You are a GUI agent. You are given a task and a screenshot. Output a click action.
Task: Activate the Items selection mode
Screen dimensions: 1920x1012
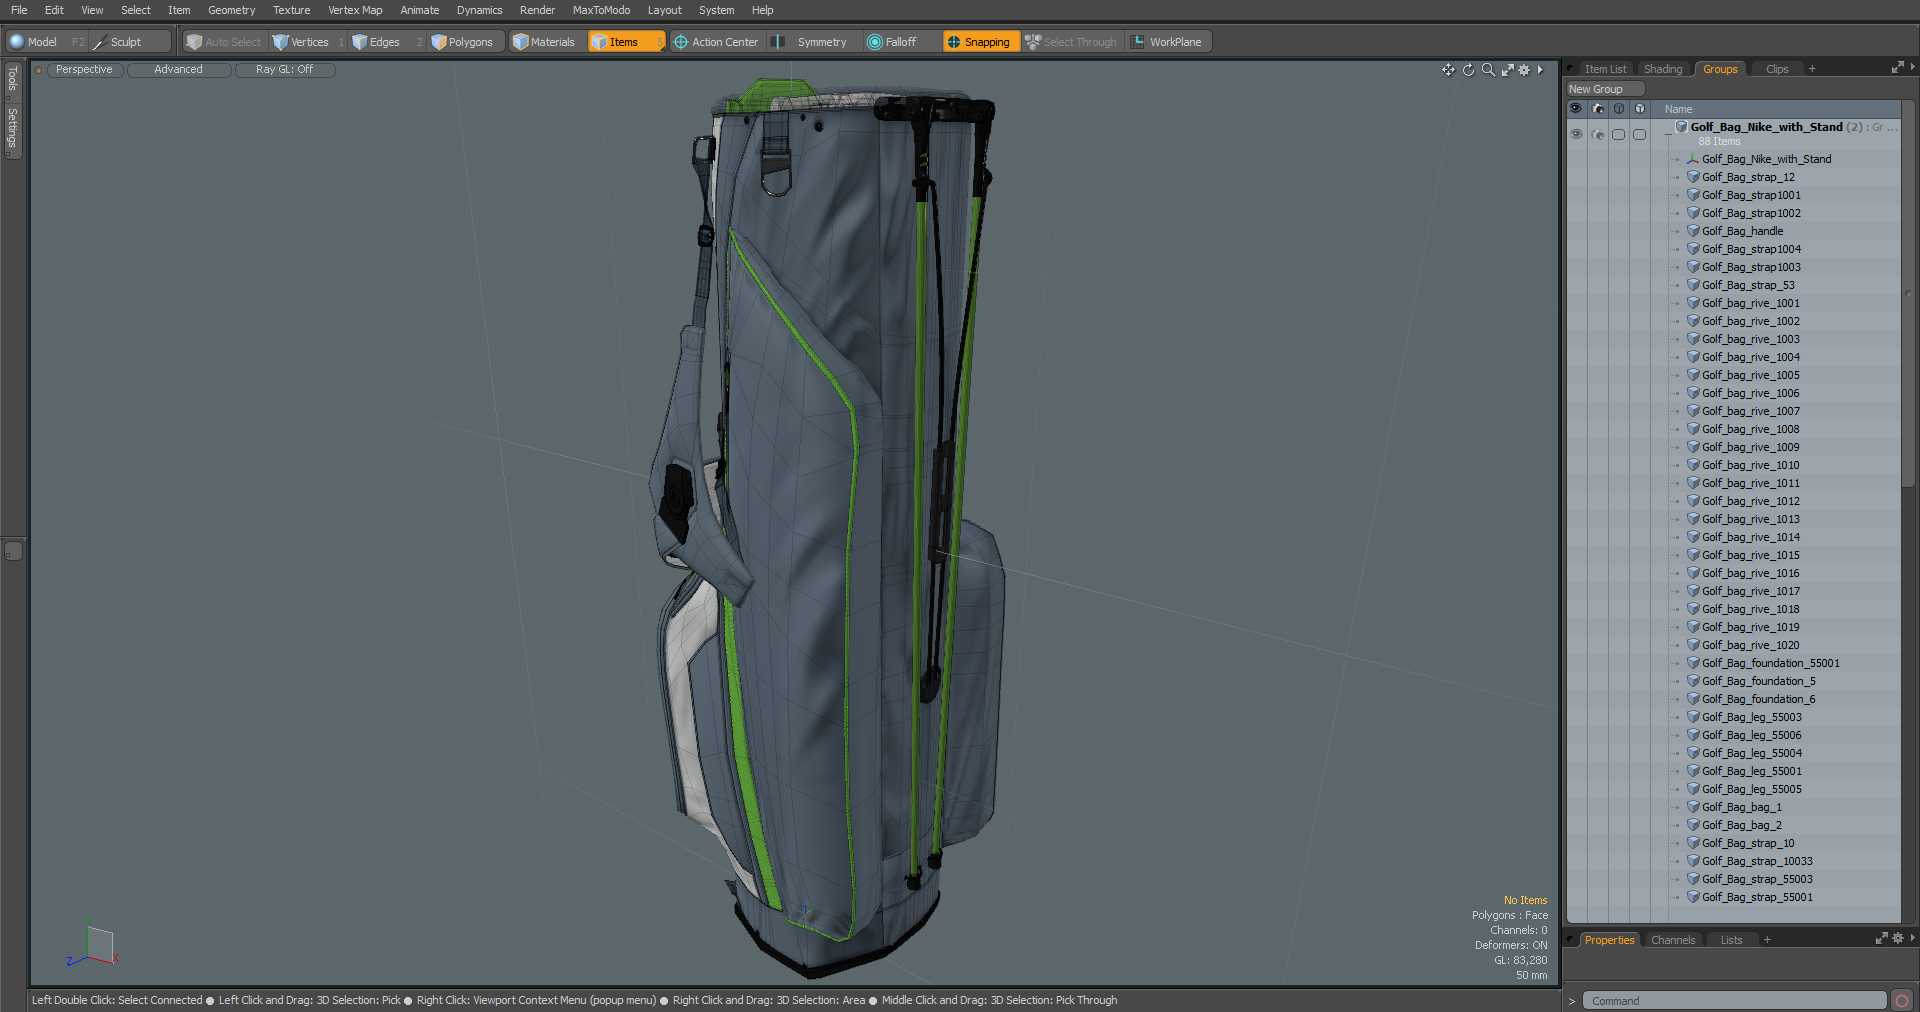pos(625,42)
